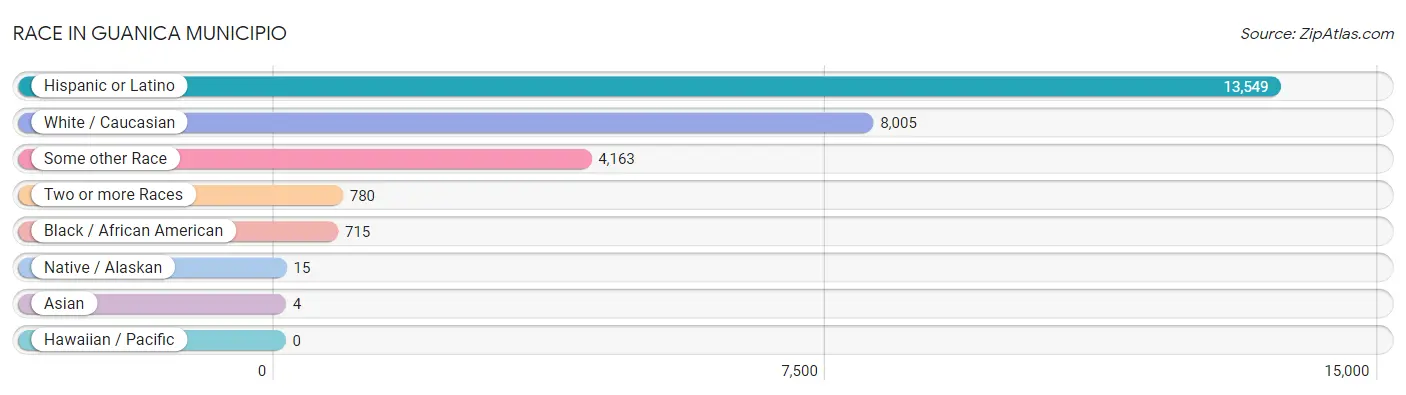Select the Two or more Races label

point(113,195)
